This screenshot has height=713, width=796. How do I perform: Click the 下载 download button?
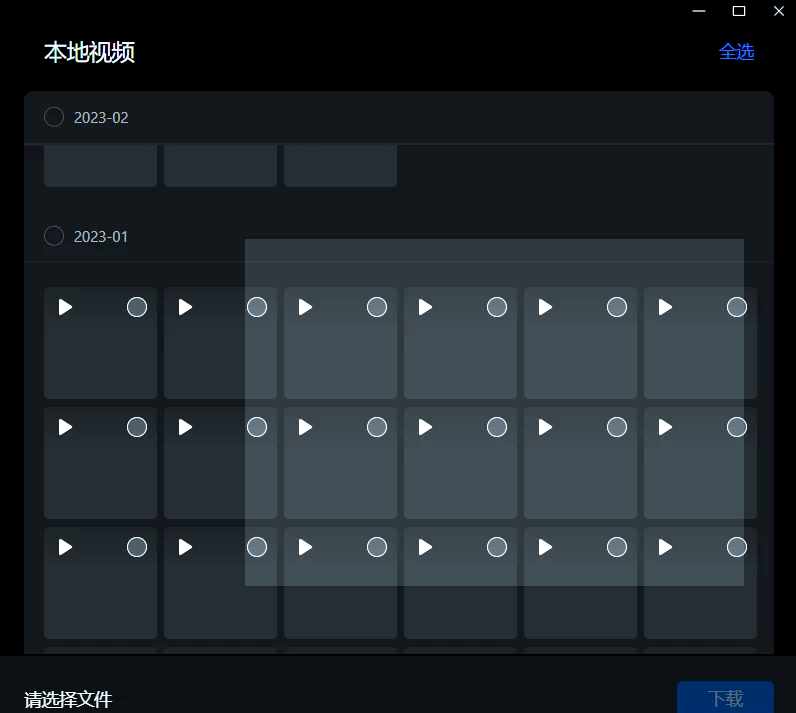coord(725,697)
